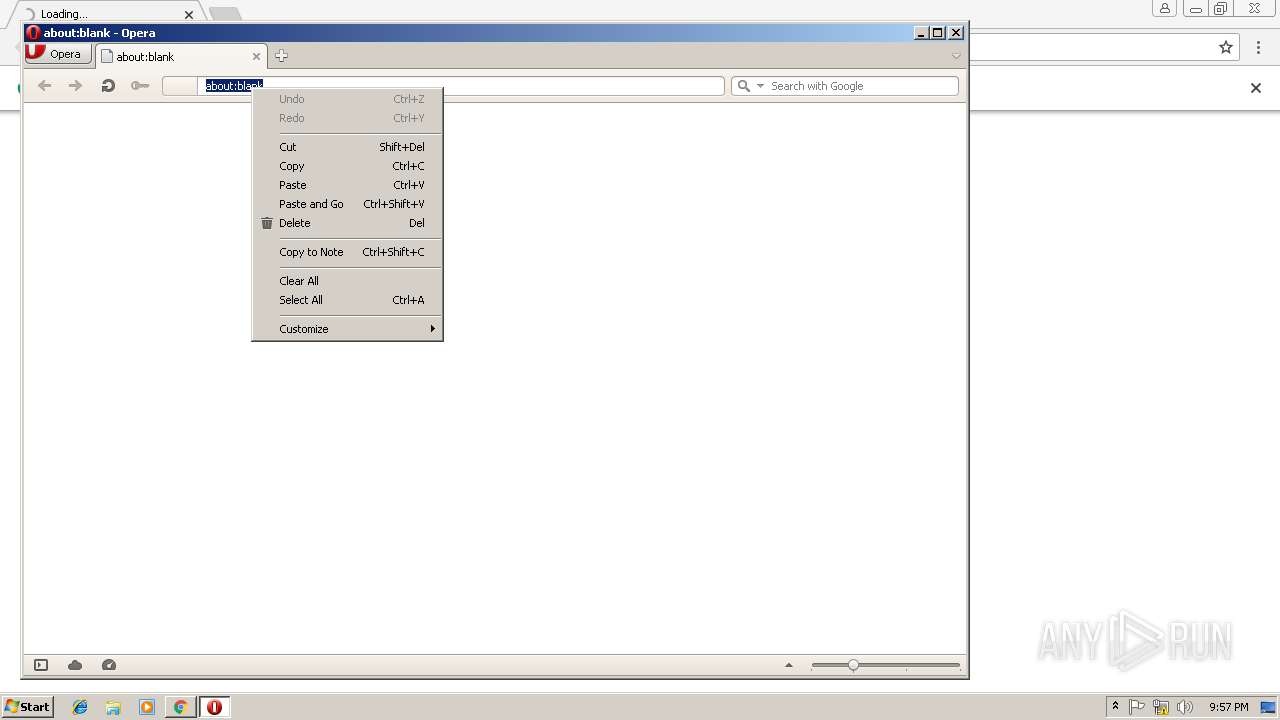Reload the page in Opera

pos(108,86)
